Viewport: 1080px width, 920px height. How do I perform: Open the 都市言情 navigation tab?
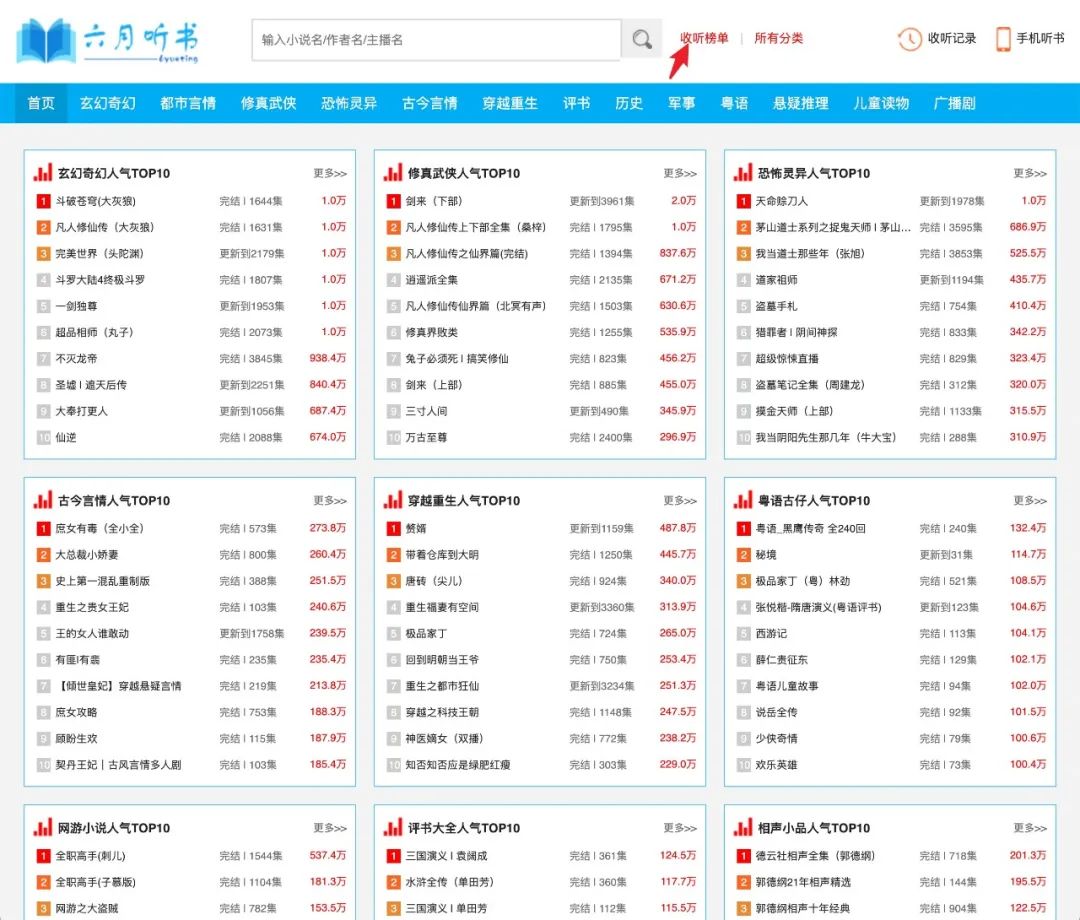(188, 103)
